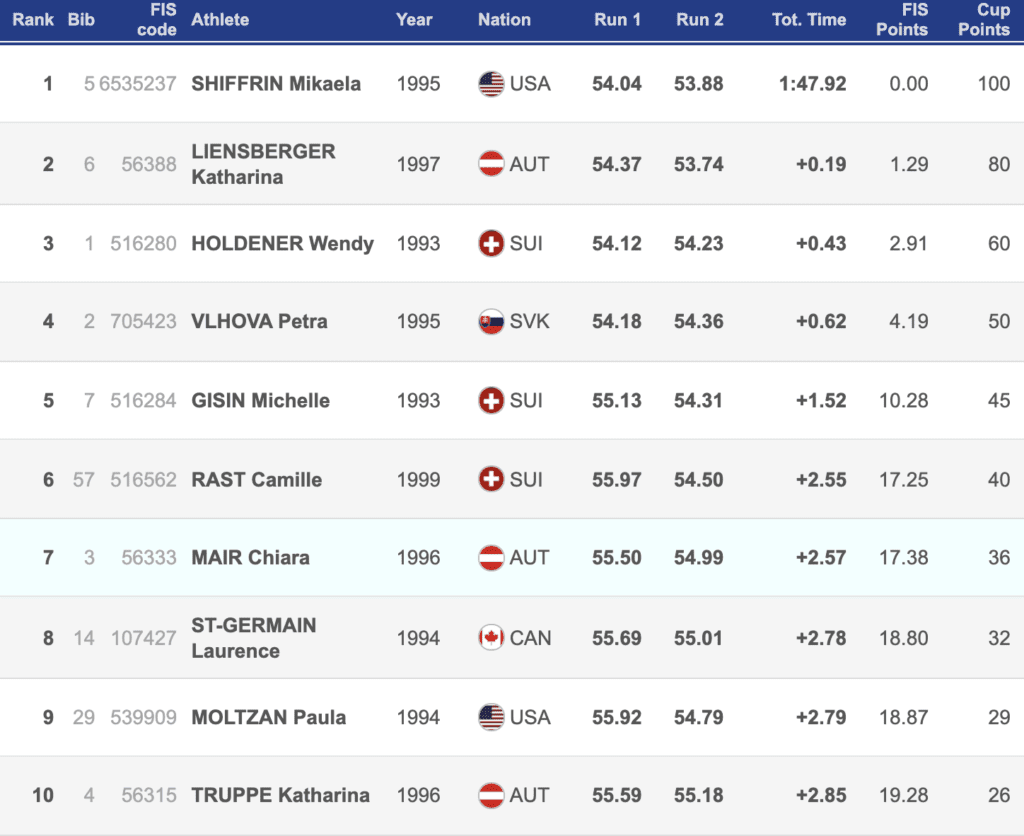This screenshot has width=1024, height=836.
Task: Click the USA flag beside Shiffrin's row
Action: [491, 84]
